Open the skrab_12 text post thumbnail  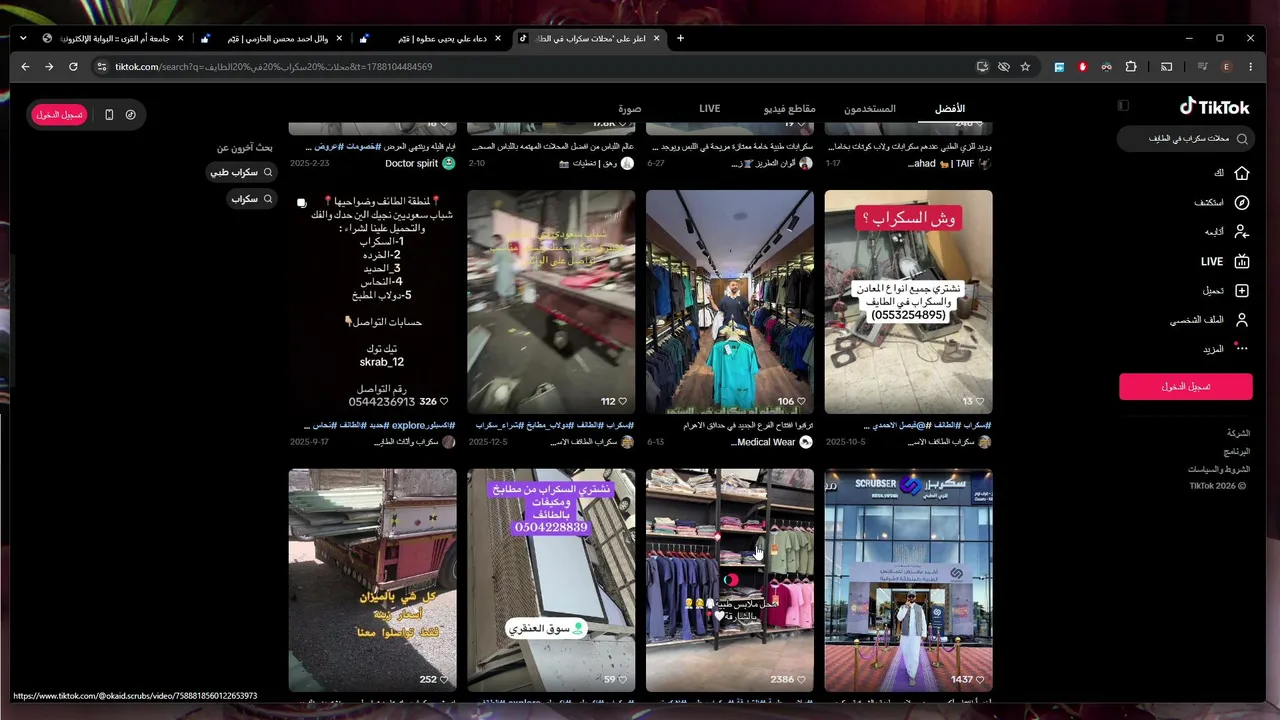click(373, 302)
